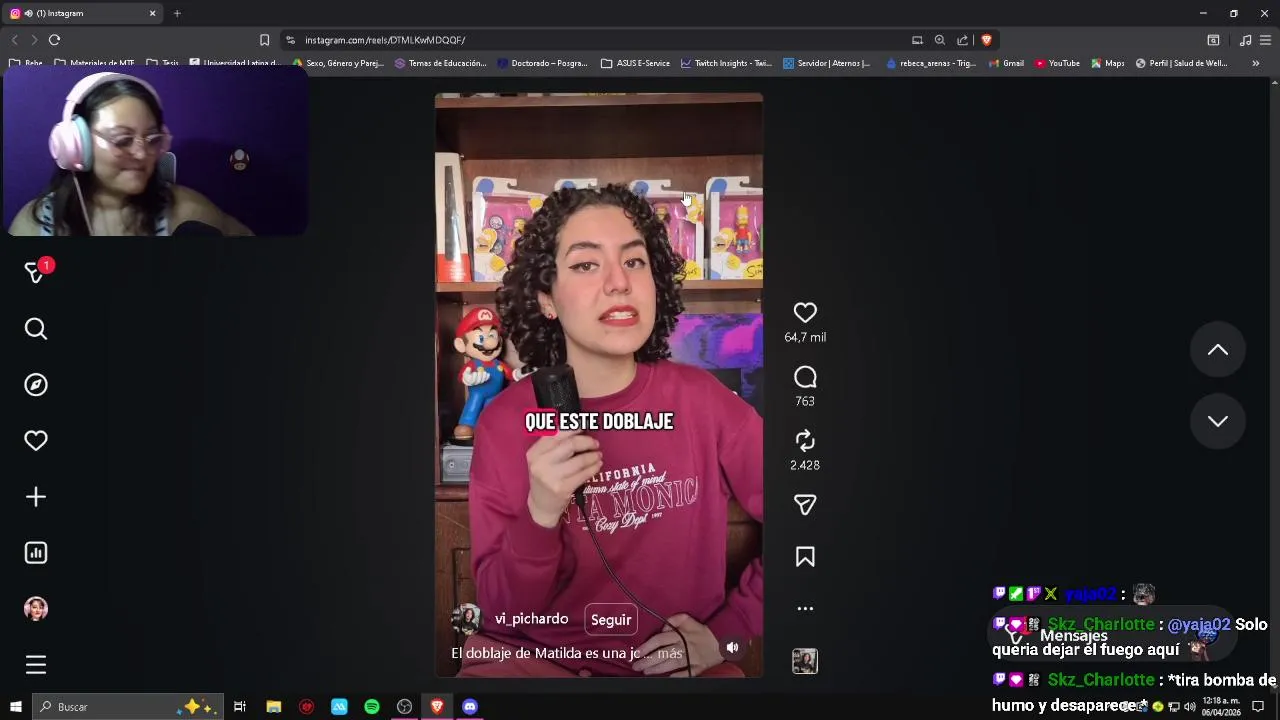Viewport: 1280px width, 720px height.
Task: Open Instagram messages in the left sidebar
Action: pos(36,272)
